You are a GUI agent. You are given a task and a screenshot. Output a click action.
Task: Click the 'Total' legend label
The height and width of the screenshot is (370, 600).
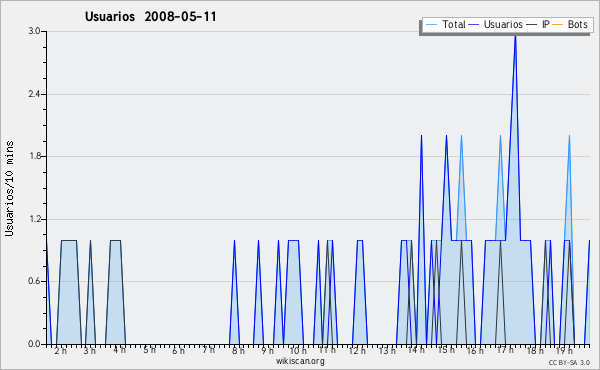tap(454, 24)
